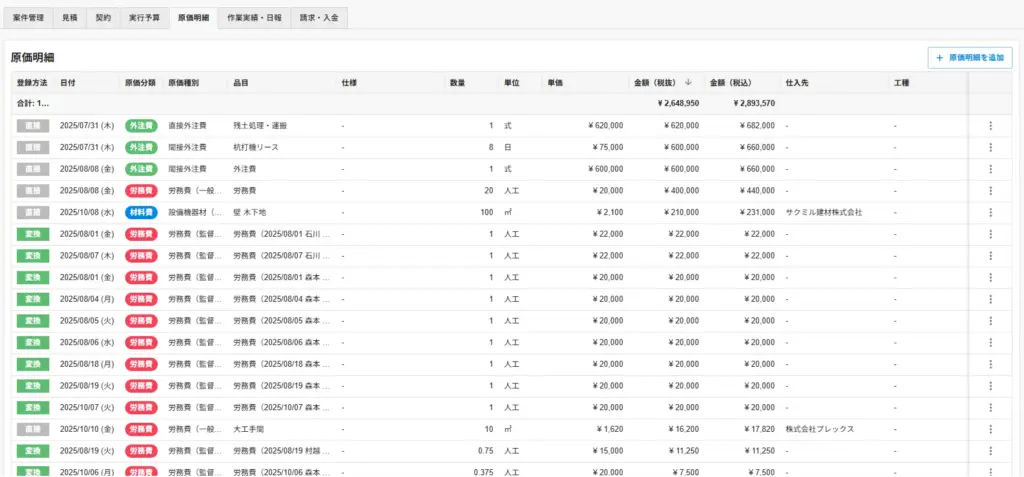1024x477 pixels.
Task: Open row menu for 2025/08/01 森本 labor row
Action: 990,278
